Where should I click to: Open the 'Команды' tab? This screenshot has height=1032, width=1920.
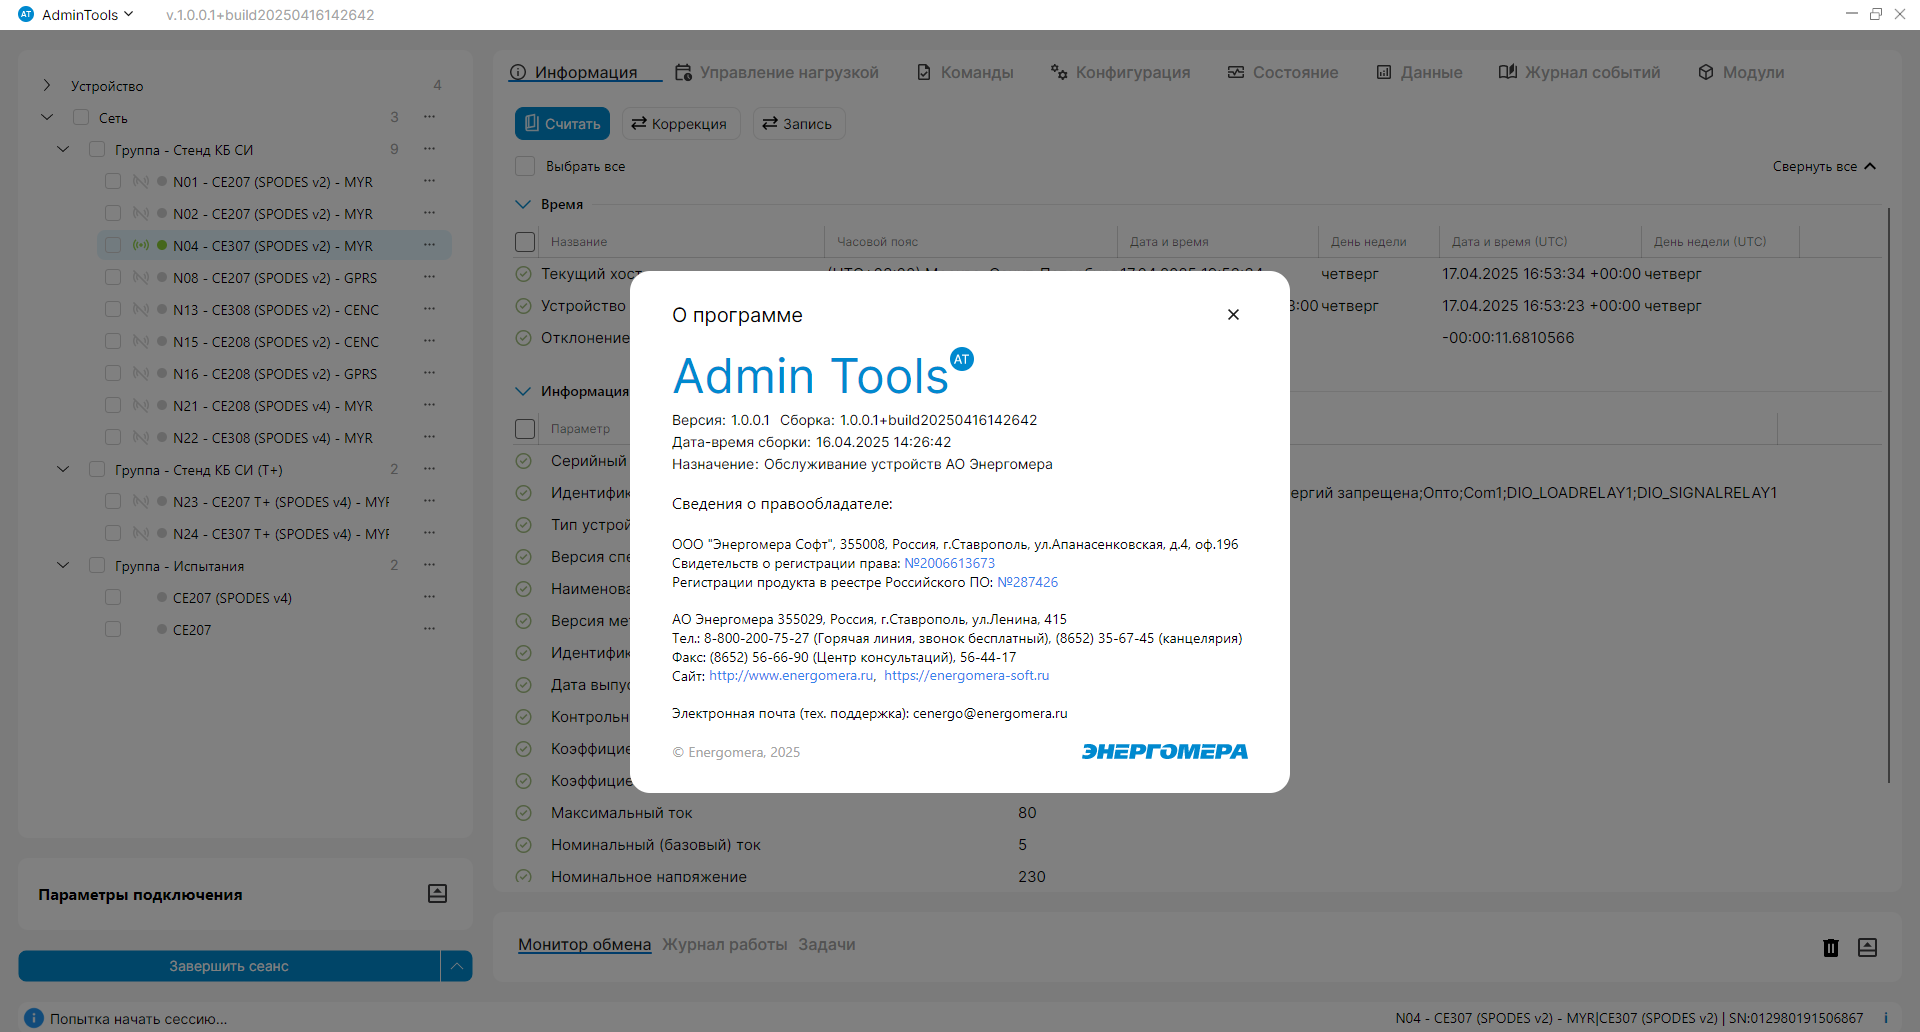965,72
